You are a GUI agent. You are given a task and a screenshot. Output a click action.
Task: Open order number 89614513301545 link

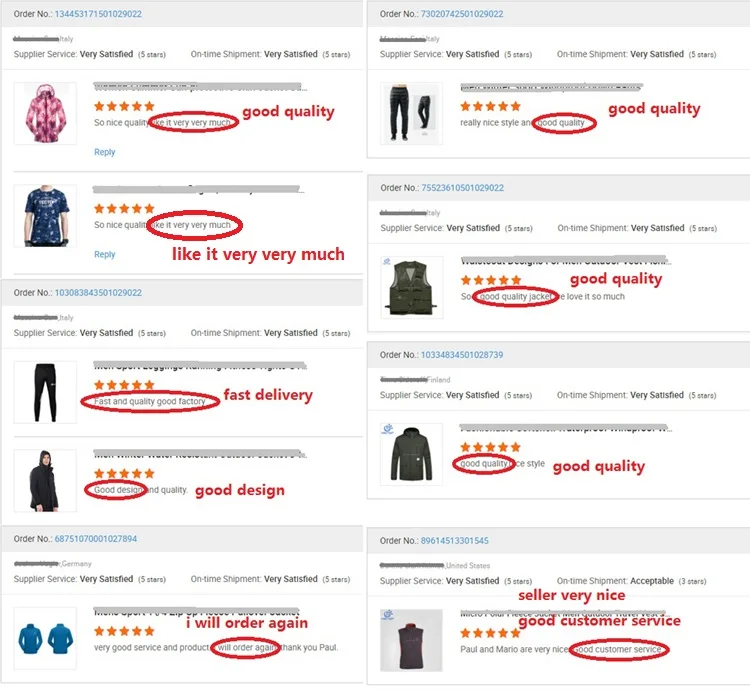point(454,541)
